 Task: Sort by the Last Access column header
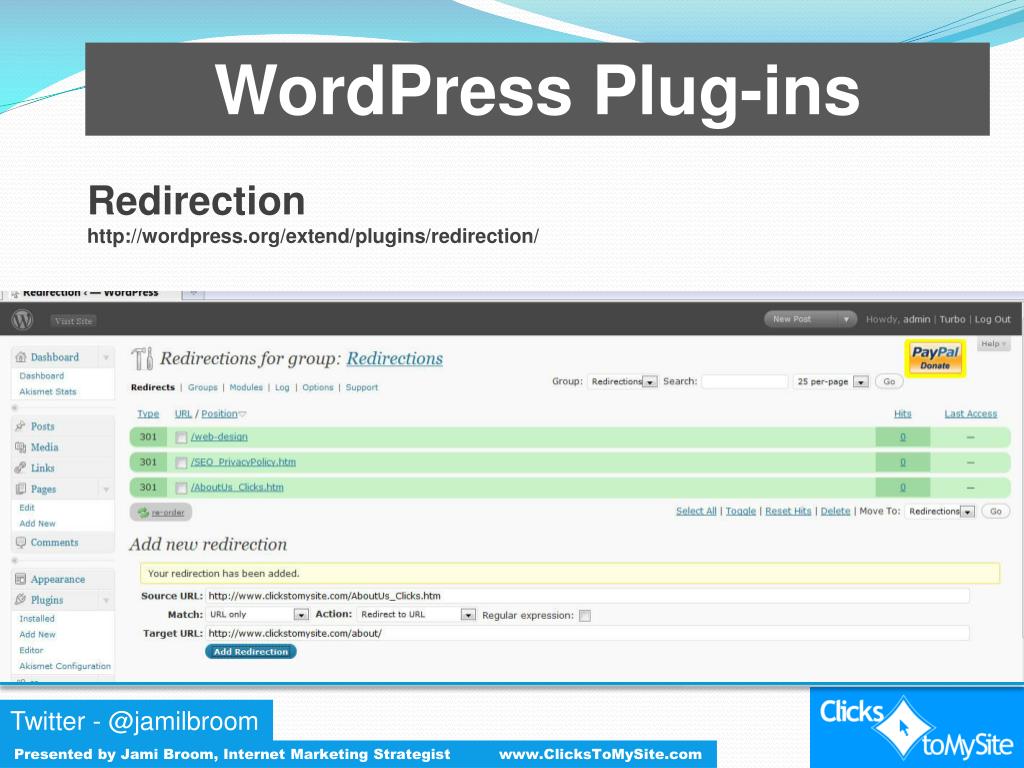(970, 414)
